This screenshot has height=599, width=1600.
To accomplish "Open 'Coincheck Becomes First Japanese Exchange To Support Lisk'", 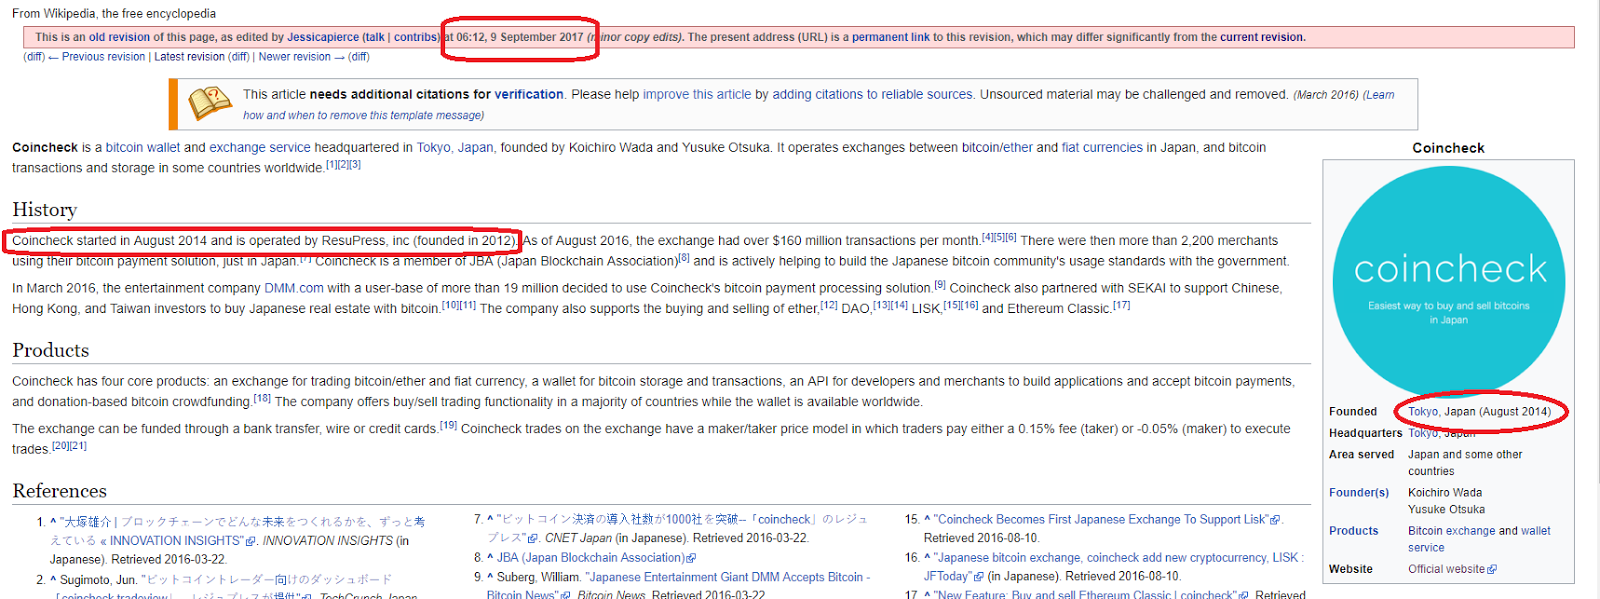I will tap(1102, 520).
